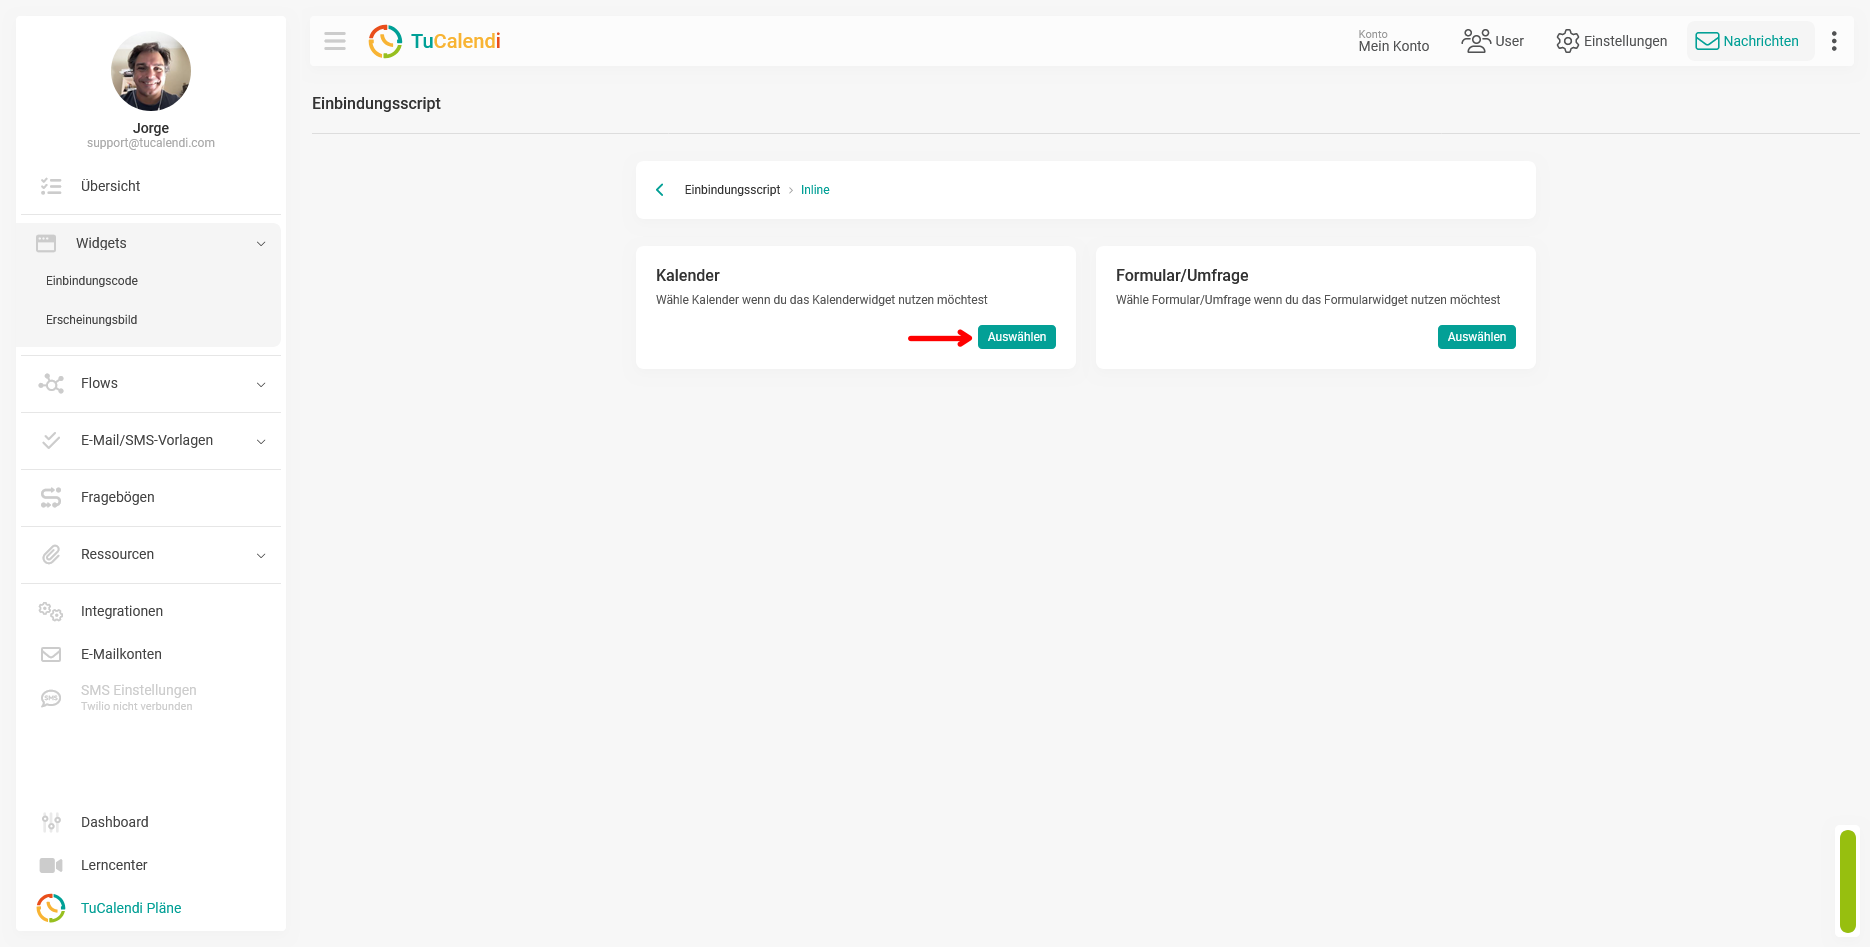Viewport: 1870px width, 947px height.
Task: Click the E-Mail/SMS-Vorlagen checkmark icon
Action: click(x=51, y=440)
